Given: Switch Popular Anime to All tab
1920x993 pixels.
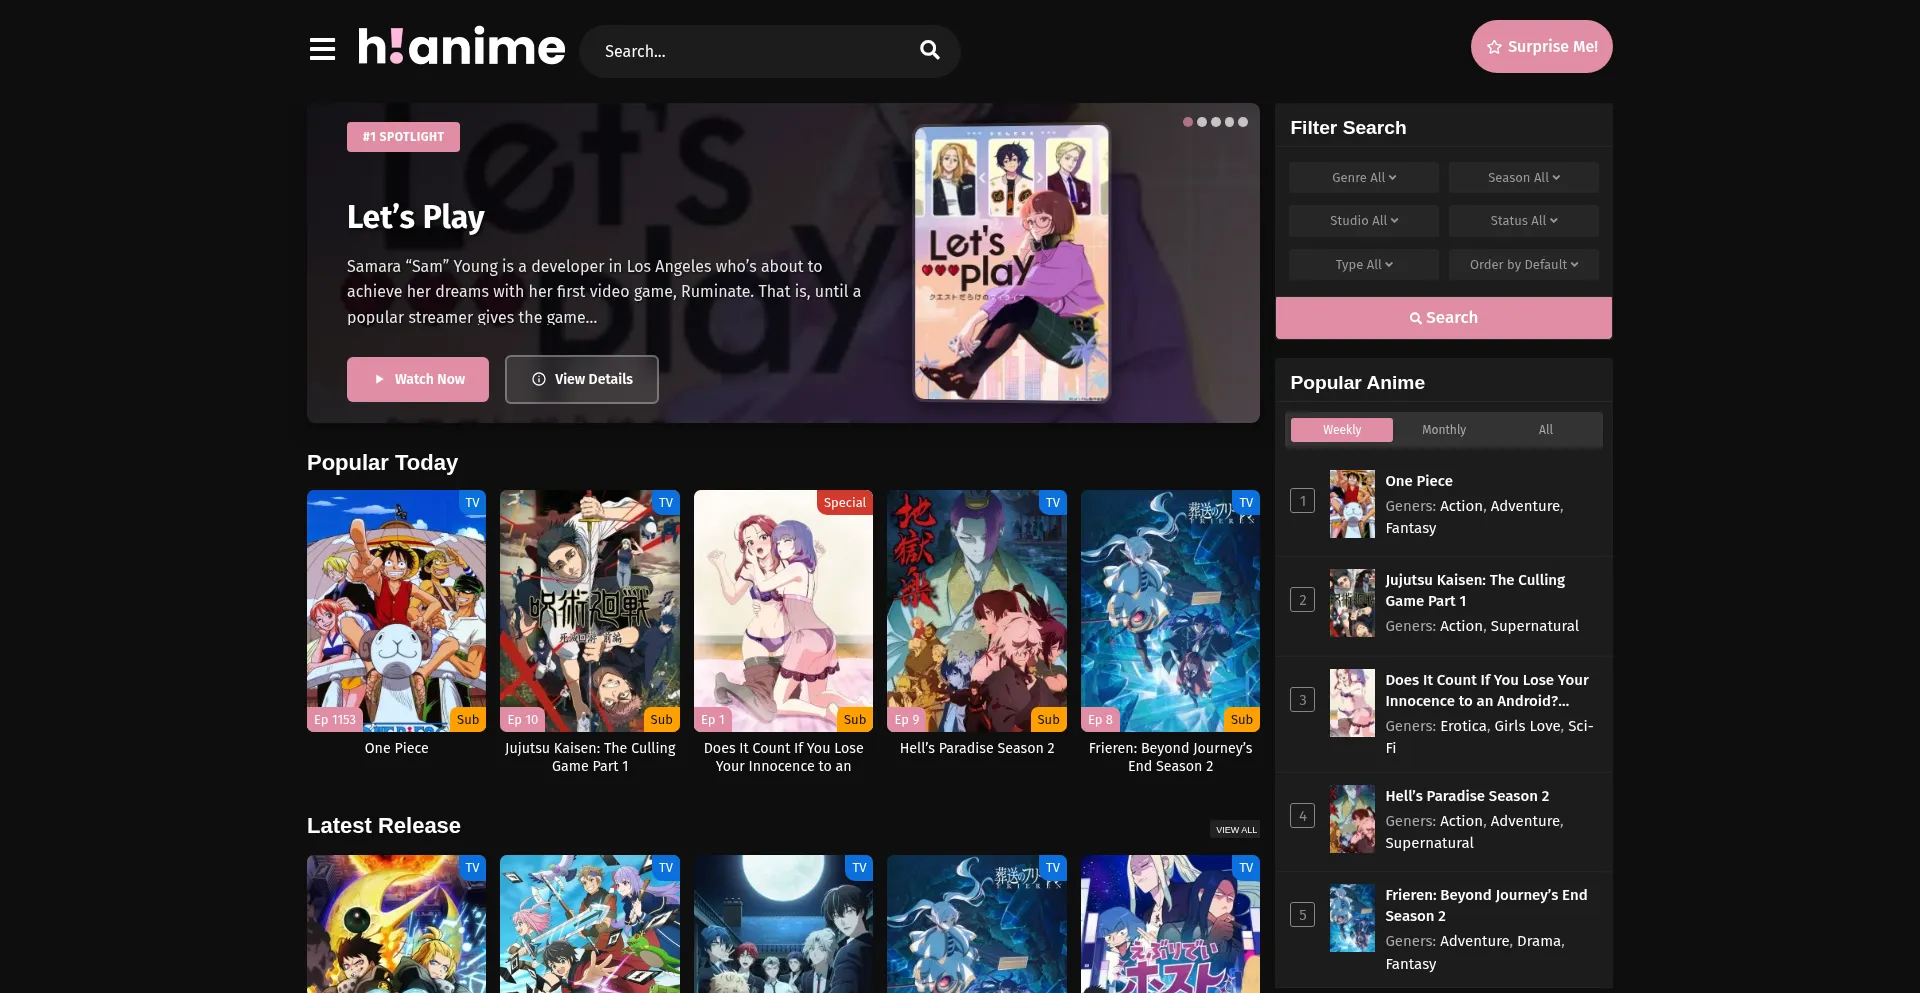Looking at the screenshot, I should point(1546,429).
